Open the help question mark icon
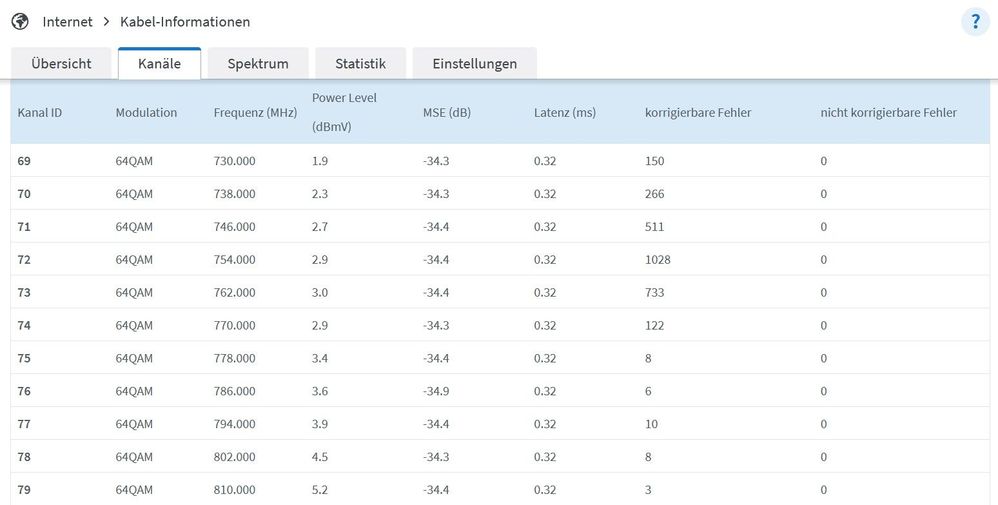The height and width of the screenshot is (505, 998). tap(975, 22)
